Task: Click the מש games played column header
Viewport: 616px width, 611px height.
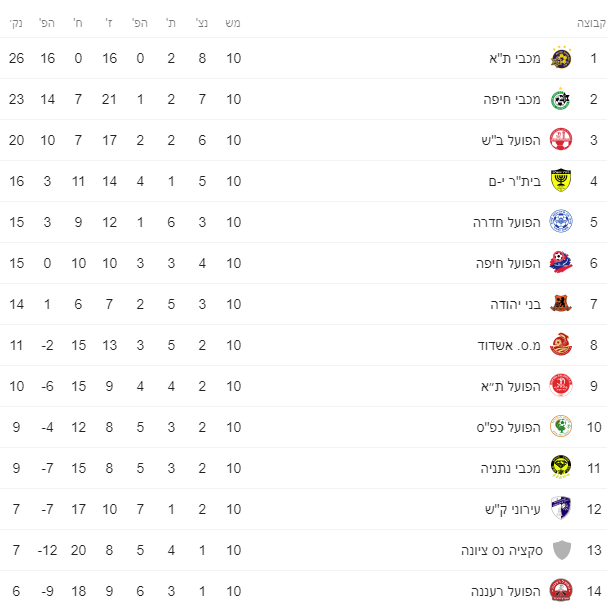Action: (x=234, y=21)
